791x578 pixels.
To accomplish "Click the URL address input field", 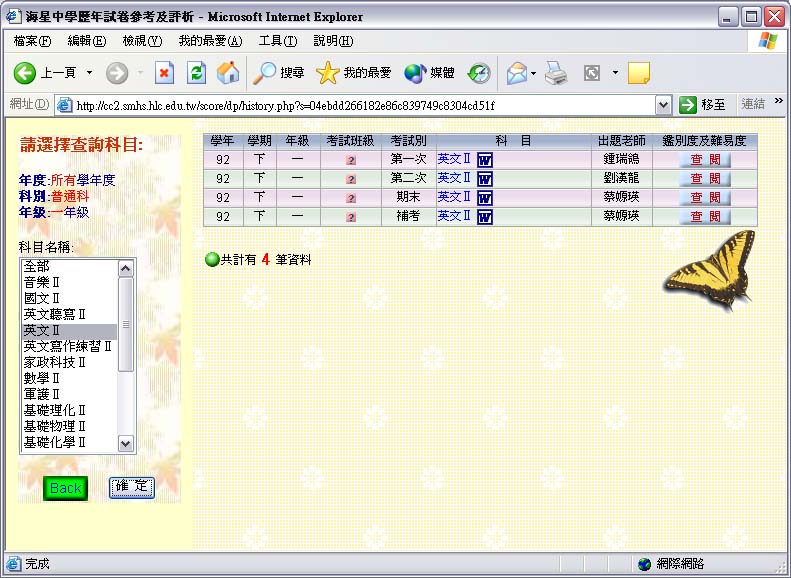I will coord(360,105).
